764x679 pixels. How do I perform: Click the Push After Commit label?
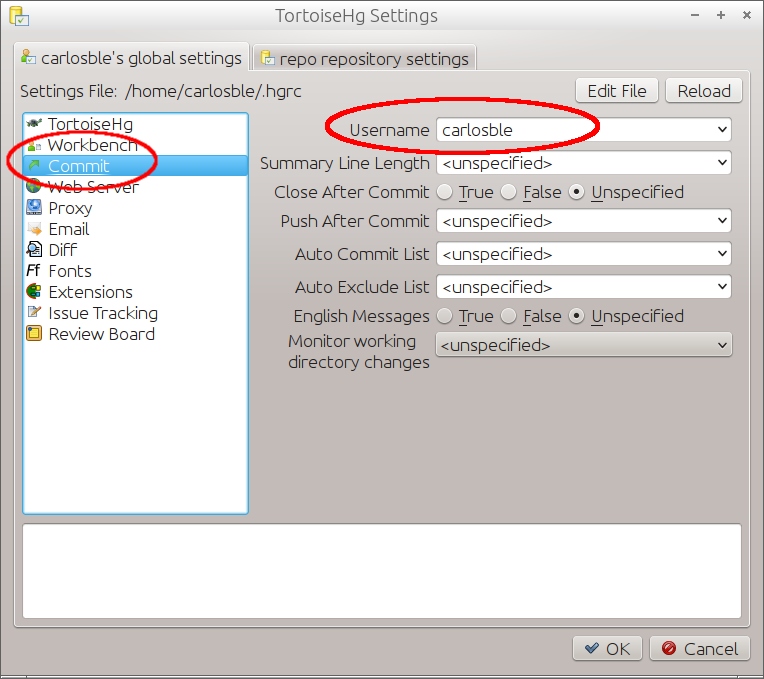[x=355, y=221]
